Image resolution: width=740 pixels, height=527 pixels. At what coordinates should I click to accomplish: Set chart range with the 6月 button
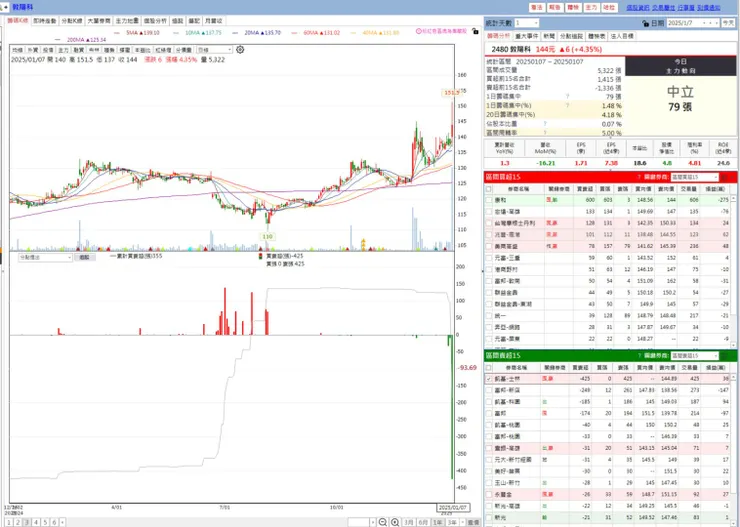[x=423, y=522]
